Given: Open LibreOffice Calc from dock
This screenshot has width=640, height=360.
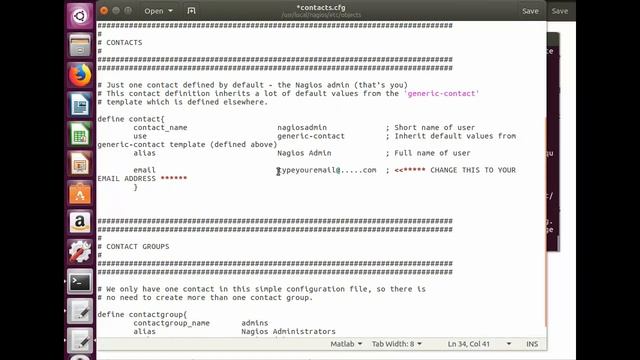Looking at the screenshot, I should tap(80, 134).
